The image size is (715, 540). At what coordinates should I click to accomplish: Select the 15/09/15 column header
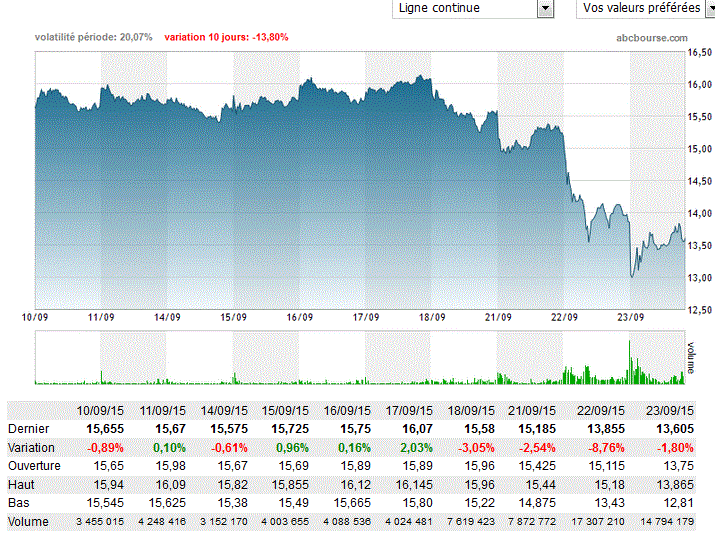(285, 411)
